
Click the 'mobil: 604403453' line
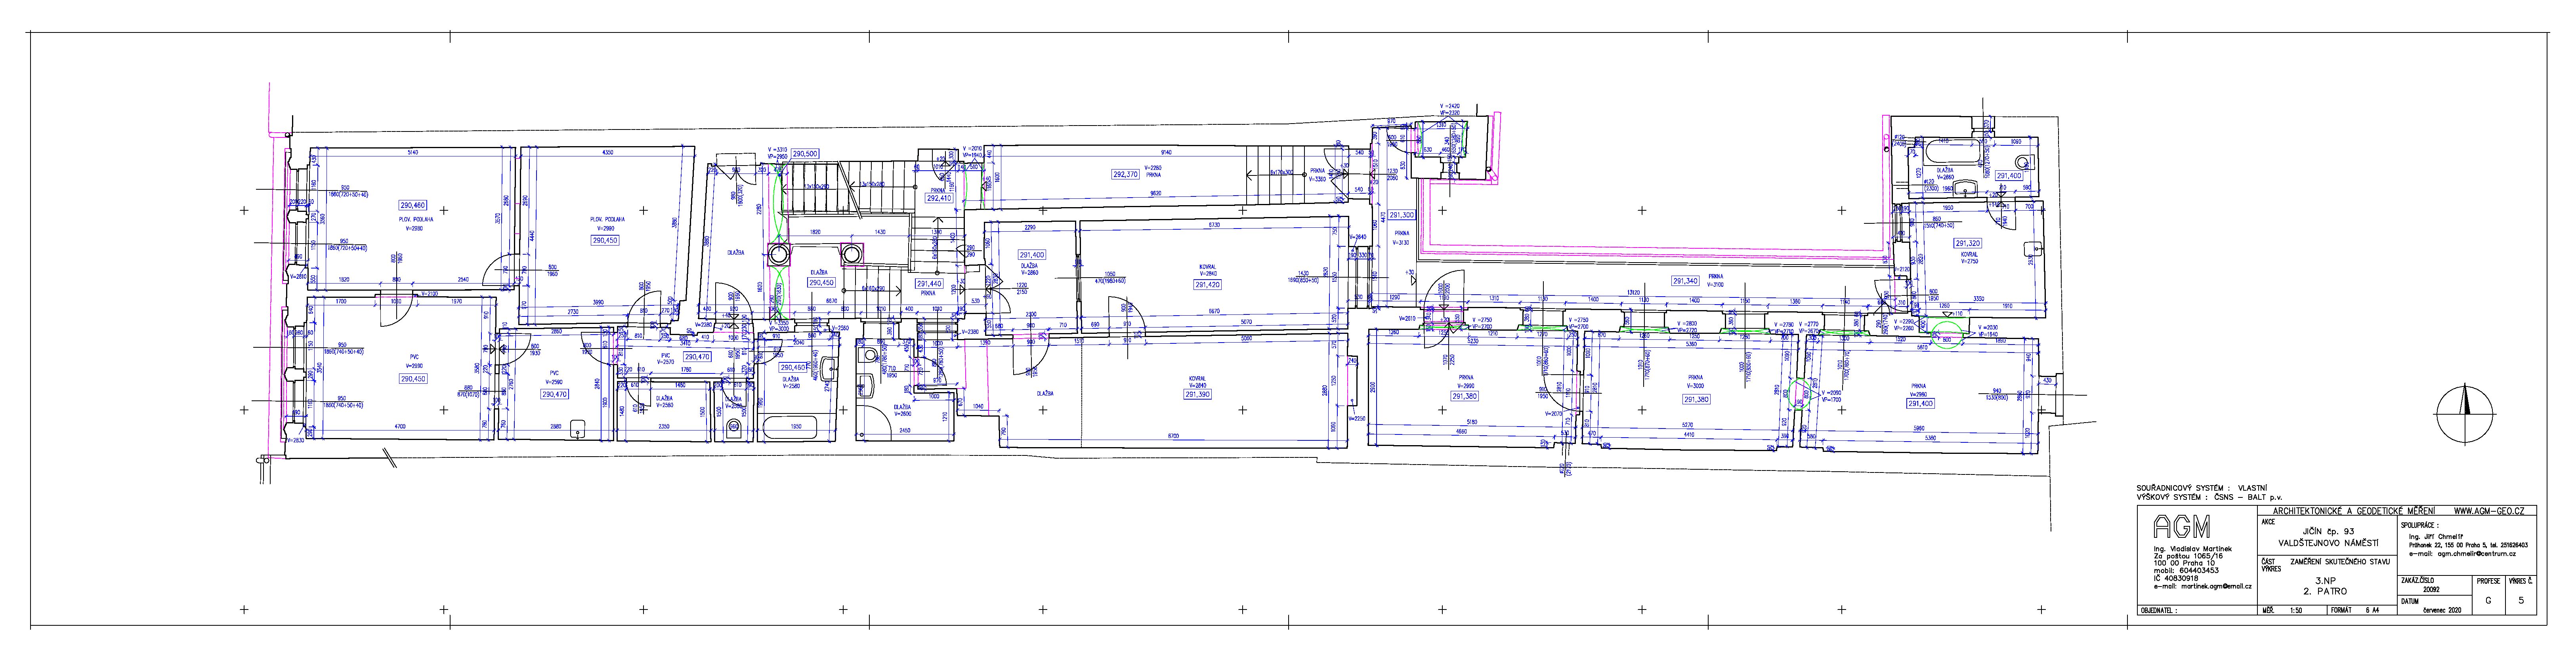pyautogui.click(x=2186, y=571)
